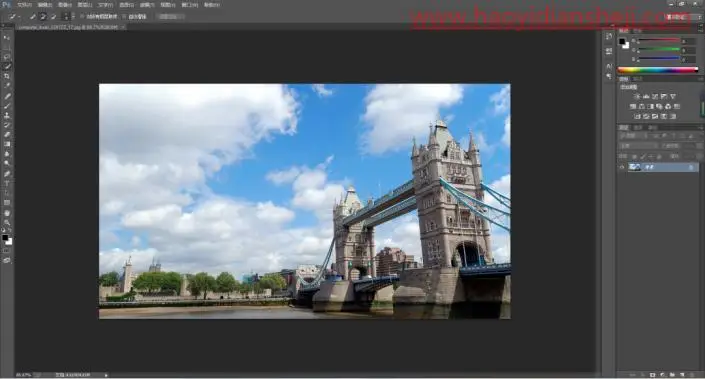The image size is (705, 379).
Task: Select the Spot Healing Brush tool
Action: click(7, 96)
